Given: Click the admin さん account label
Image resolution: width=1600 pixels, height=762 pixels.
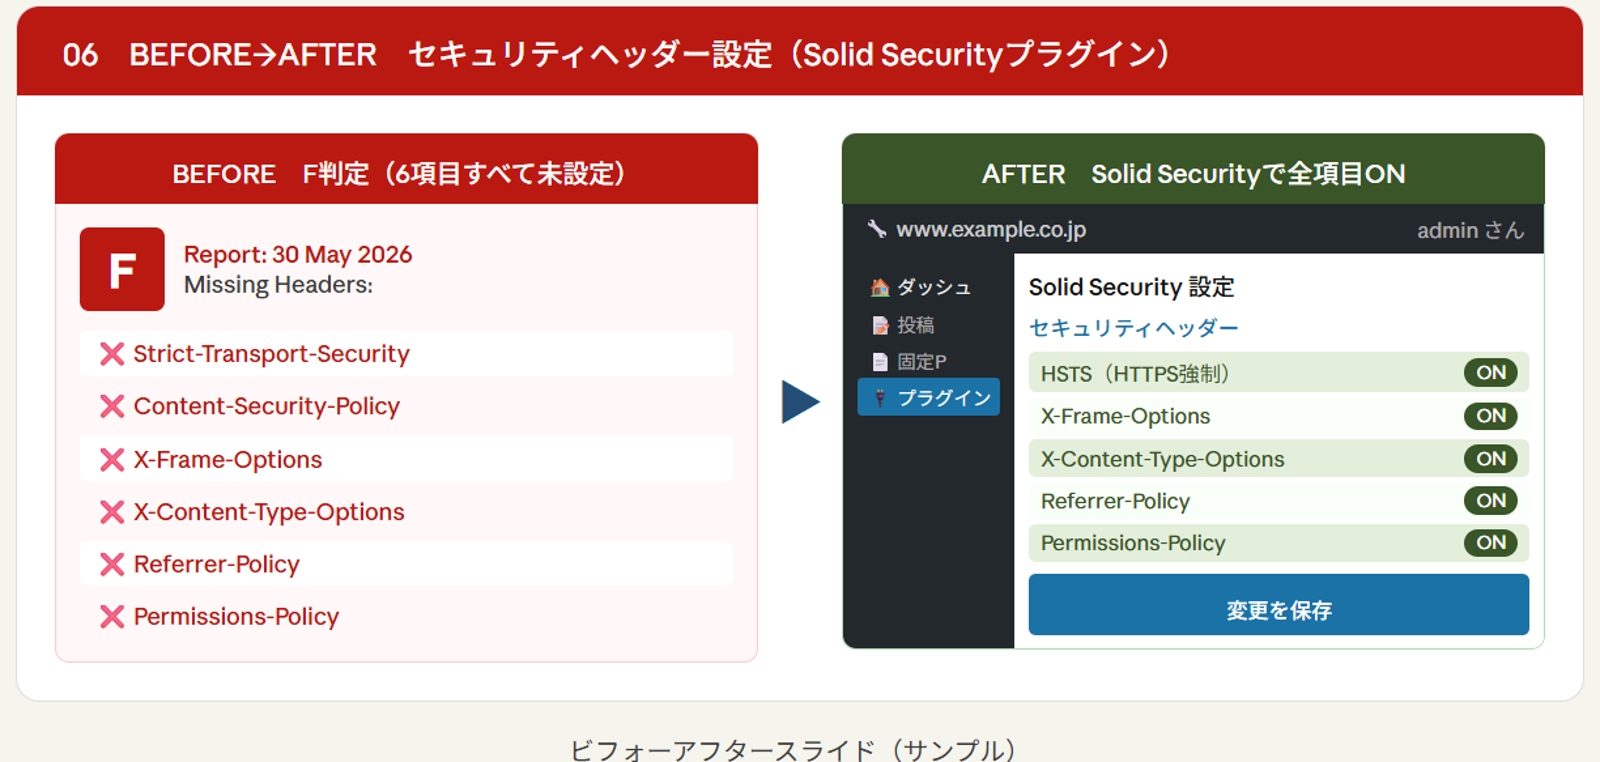Looking at the screenshot, I should click(1470, 230).
